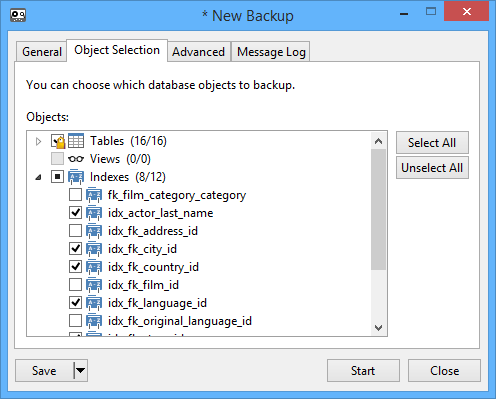Switch to the General tab

(42, 52)
